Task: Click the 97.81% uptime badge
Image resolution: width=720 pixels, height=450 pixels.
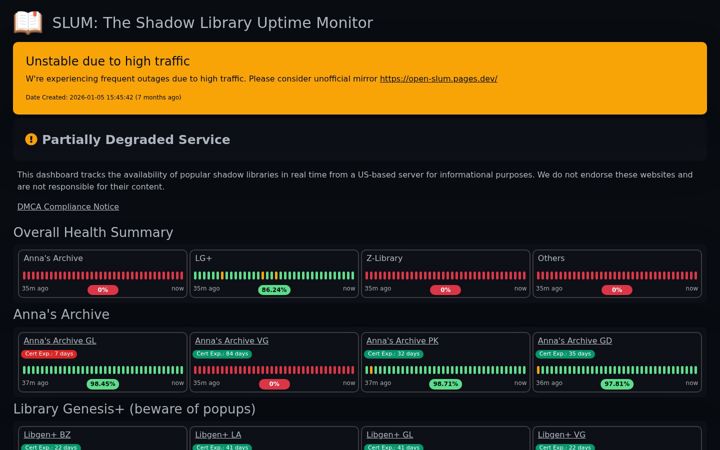Action: coord(617,384)
